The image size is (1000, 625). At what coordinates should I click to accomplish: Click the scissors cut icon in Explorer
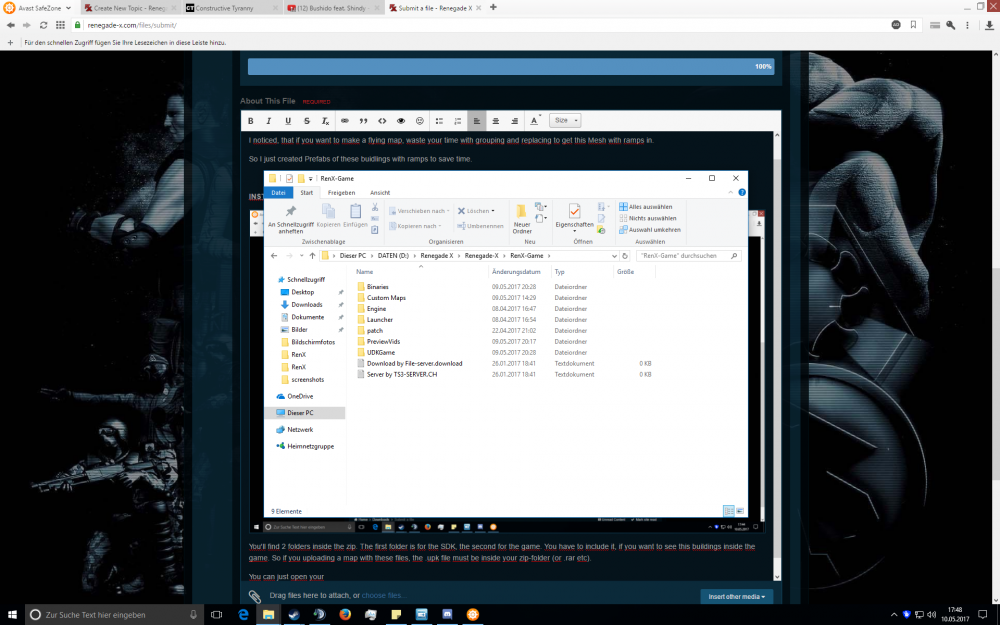pos(375,207)
